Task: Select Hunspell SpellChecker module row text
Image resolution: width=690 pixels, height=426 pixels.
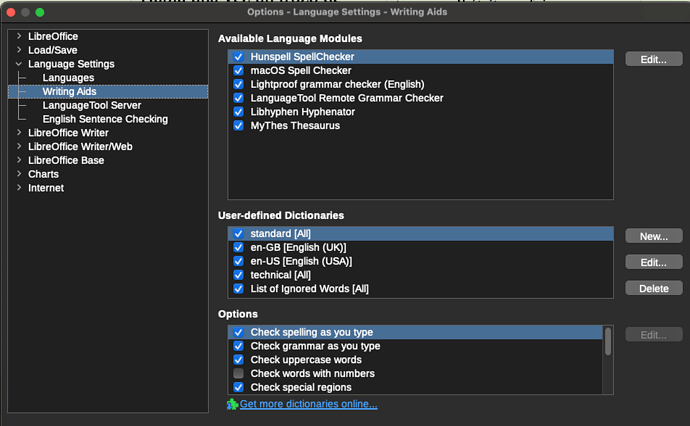Action: tap(302, 57)
